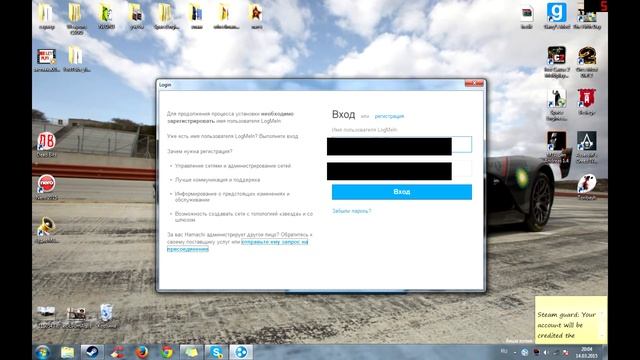Open the red C icon in taskbar
640x360 pixels.
coord(117,352)
